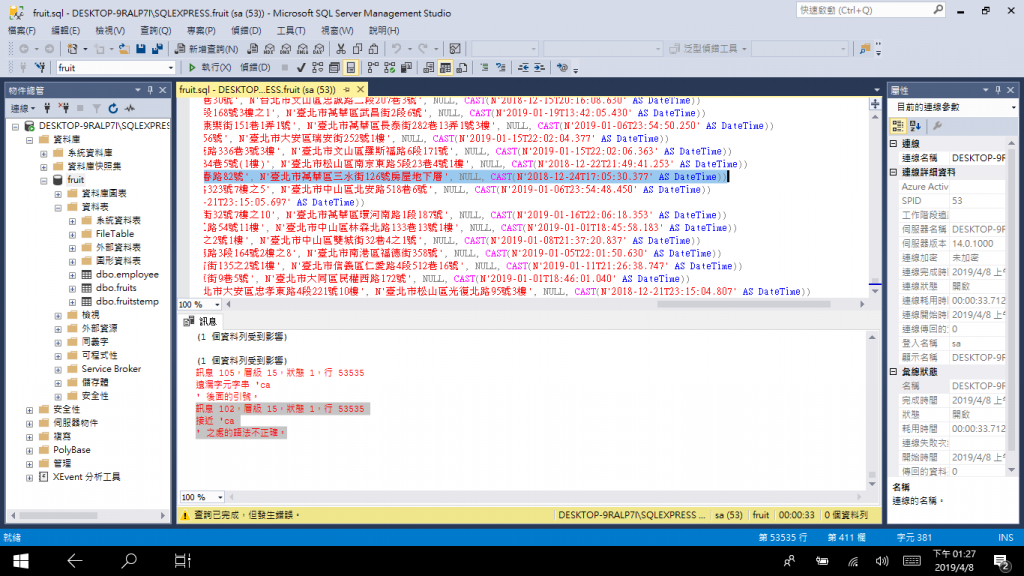Open the 查詢(Q) menu
The image size is (1024, 576).
pos(155,31)
